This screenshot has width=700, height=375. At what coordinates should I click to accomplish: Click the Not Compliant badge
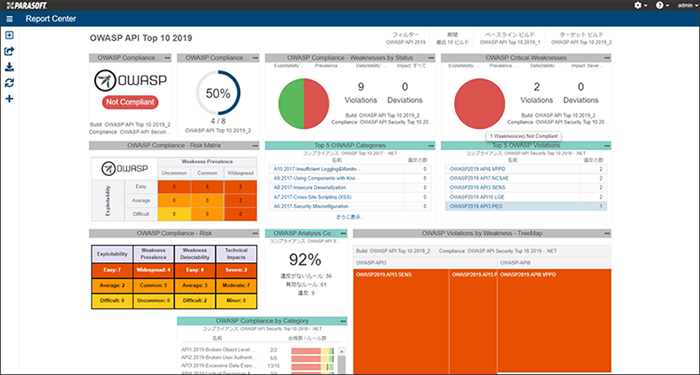(x=130, y=102)
